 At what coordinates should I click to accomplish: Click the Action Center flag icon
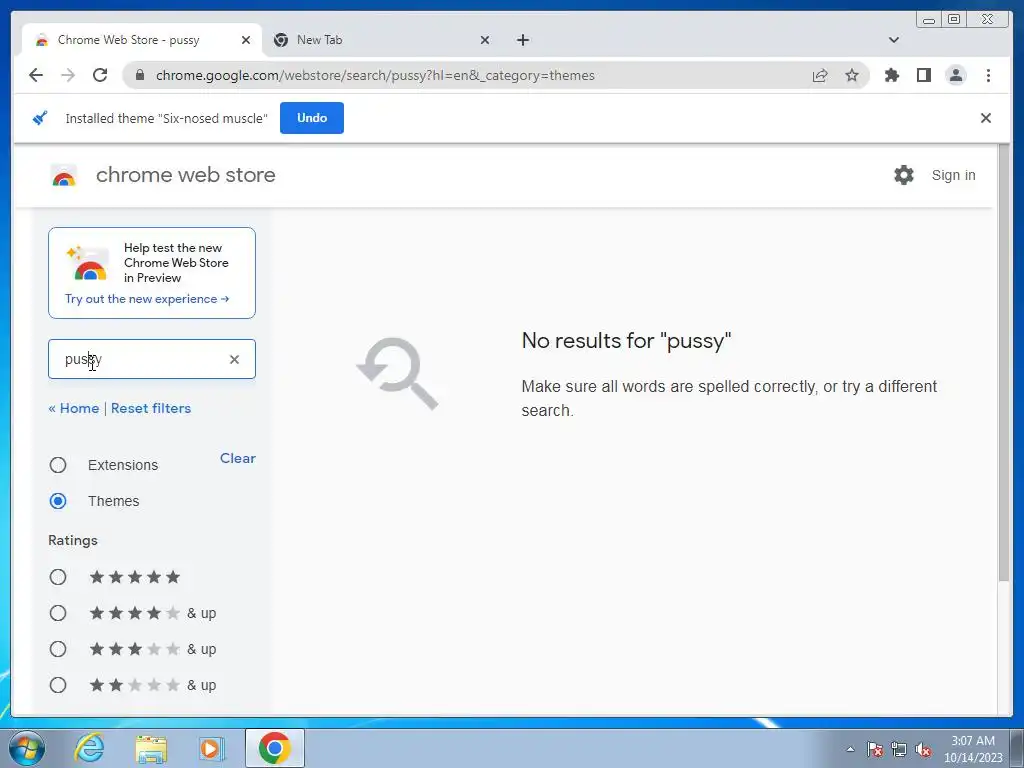coord(875,749)
